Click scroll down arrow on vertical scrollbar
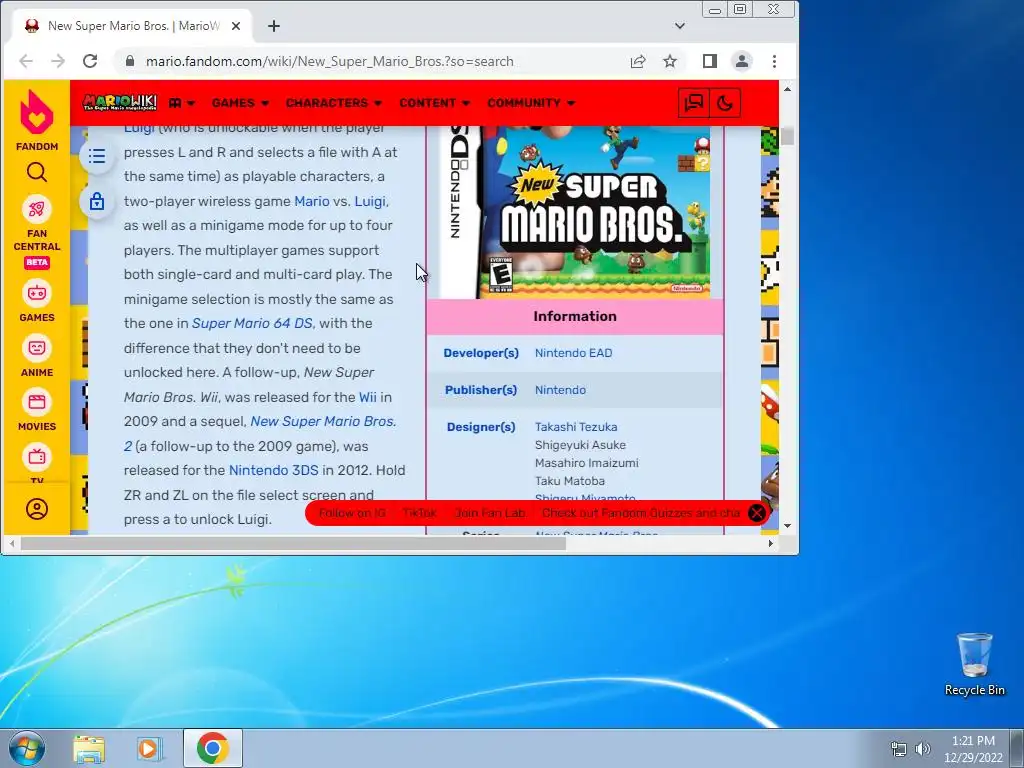Image resolution: width=1024 pixels, height=768 pixels. 787,526
